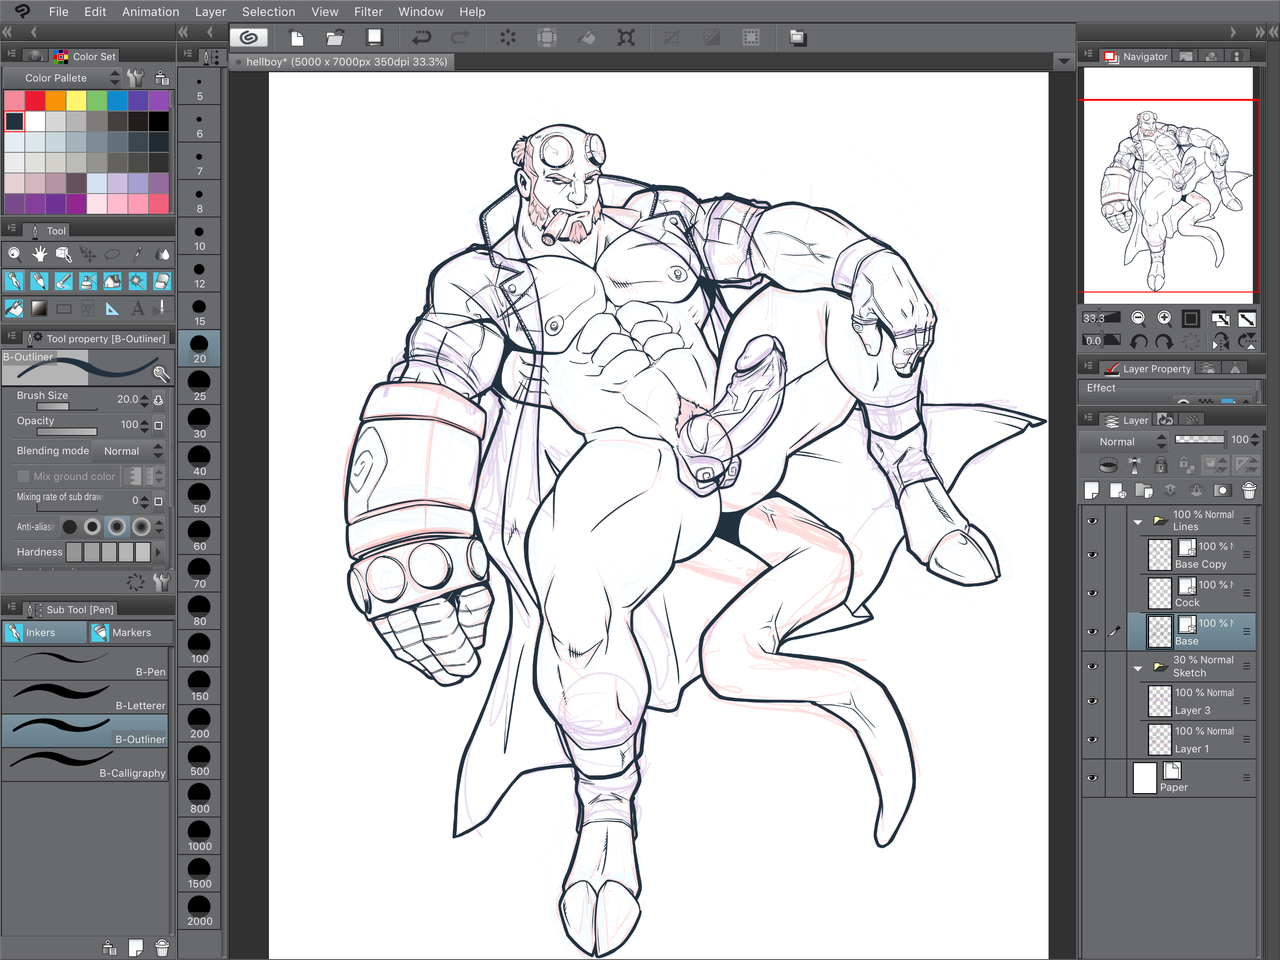Screen dimensions: 1280x960
Task: Create new raster layer
Action: (1092, 490)
